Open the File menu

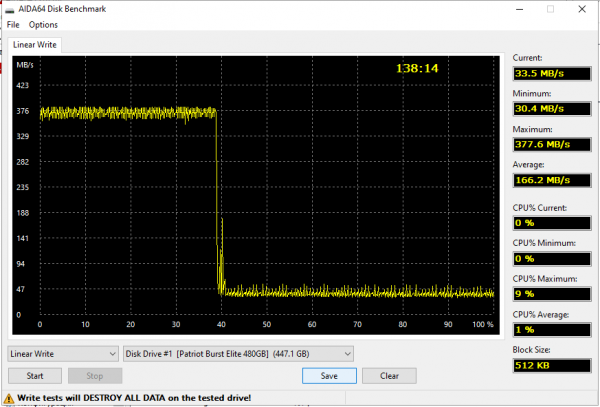coord(13,24)
